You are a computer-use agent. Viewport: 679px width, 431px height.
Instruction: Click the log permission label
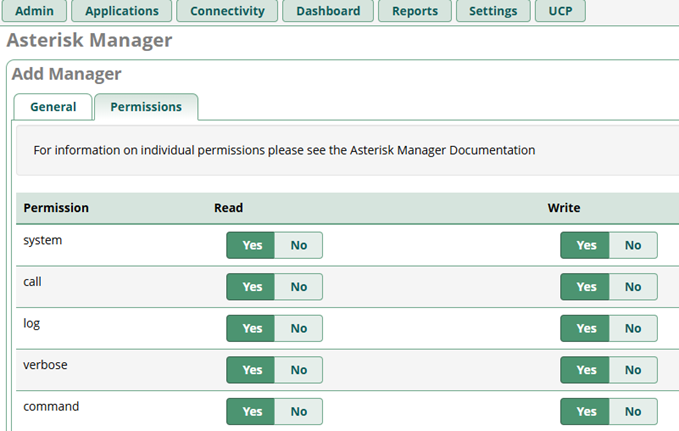pyautogui.click(x=31, y=324)
